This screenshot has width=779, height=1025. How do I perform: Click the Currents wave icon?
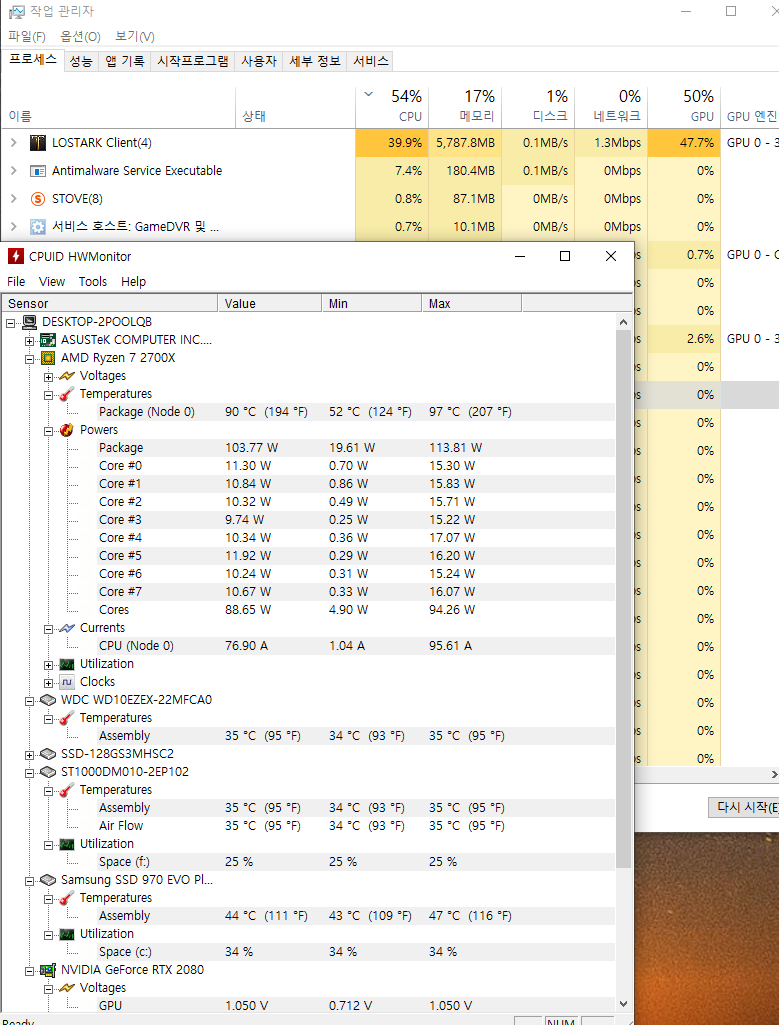67,628
